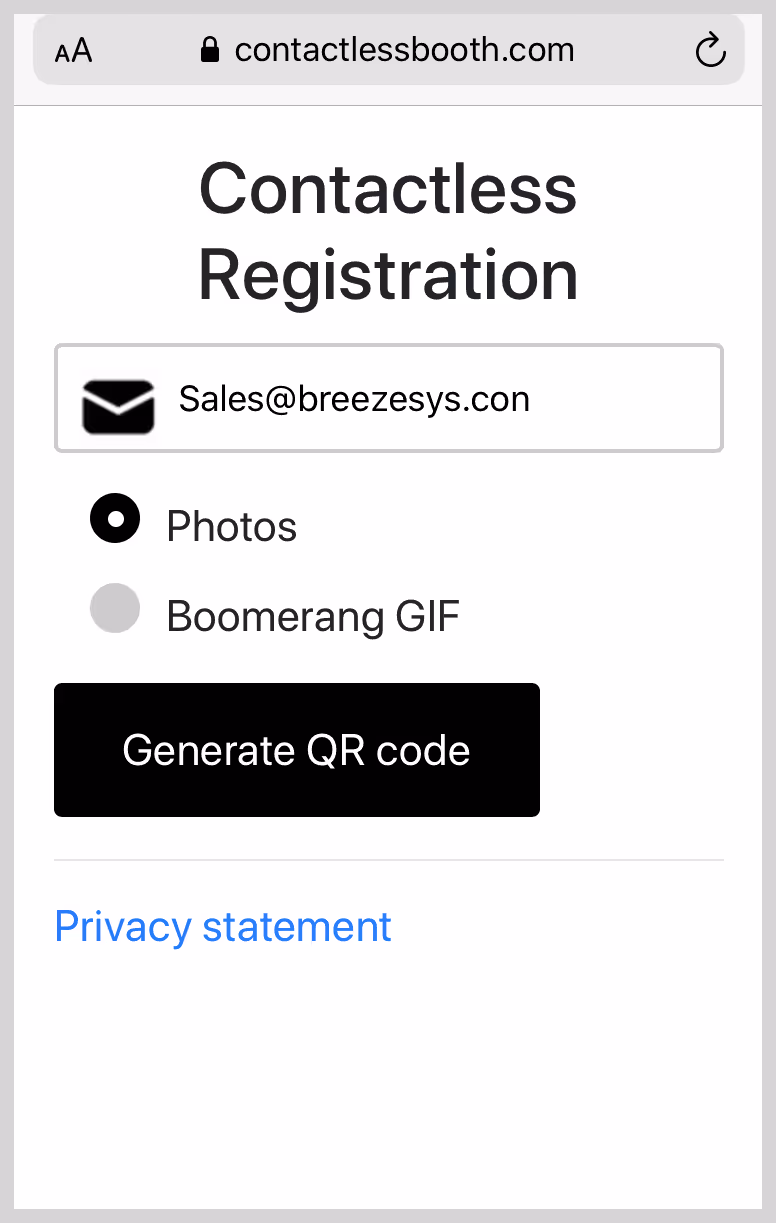
Task: Tap the contactlessbooth.com URL text
Action: pos(405,50)
